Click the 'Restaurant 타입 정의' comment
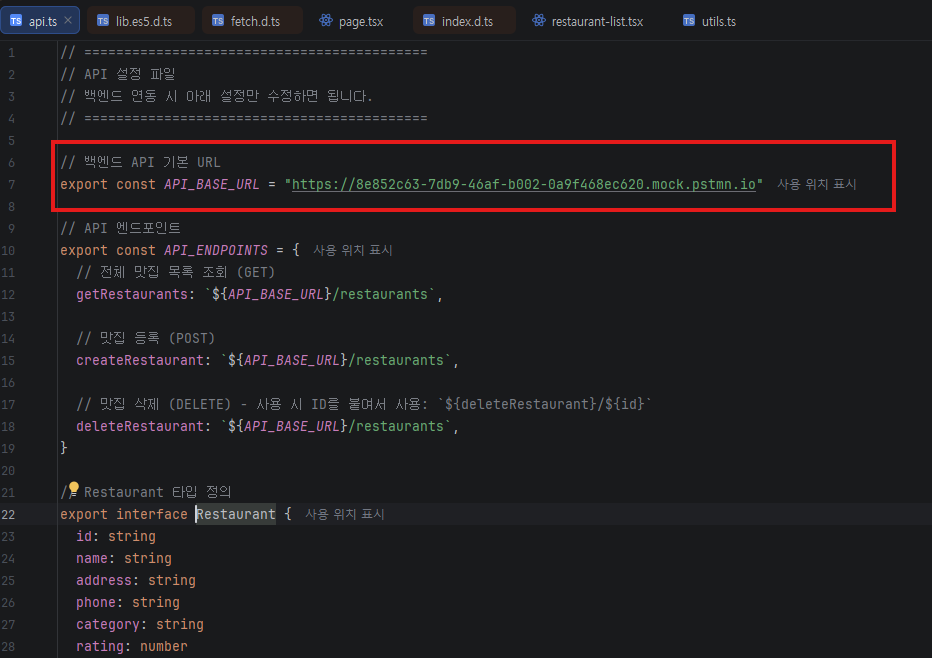Viewport: 932px width, 658px height. click(146, 492)
